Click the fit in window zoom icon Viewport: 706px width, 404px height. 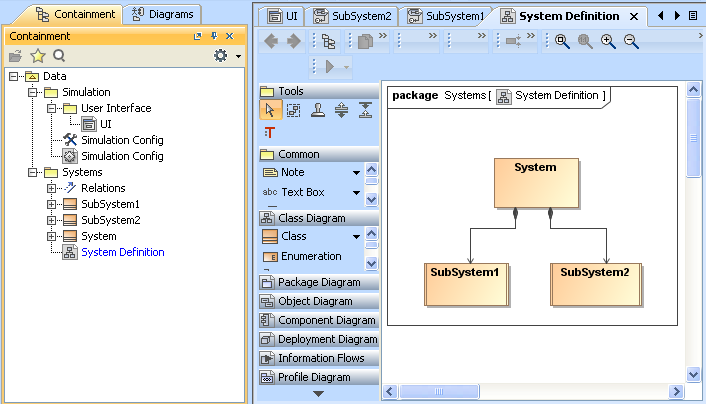562,41
